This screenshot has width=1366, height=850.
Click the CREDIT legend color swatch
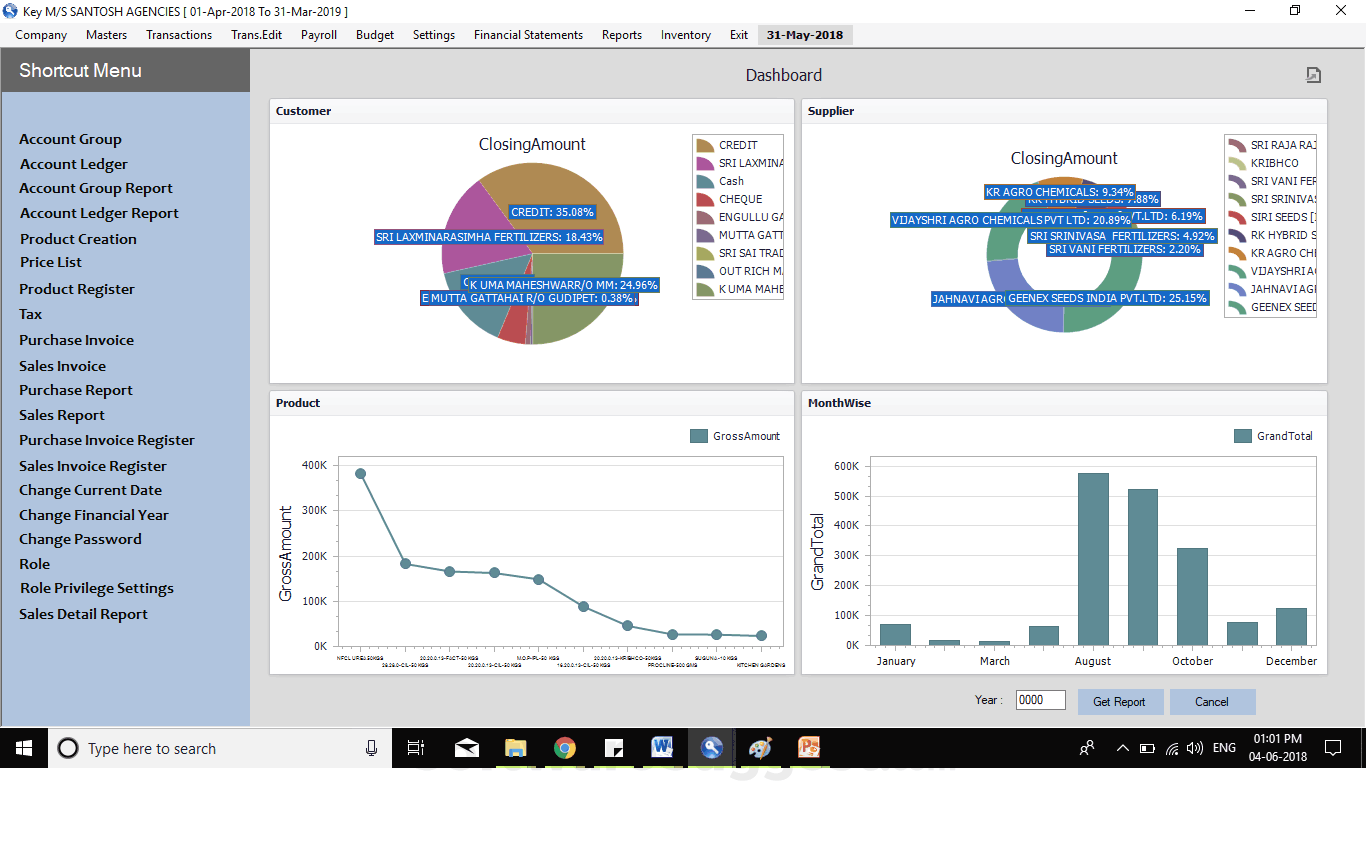705,145
